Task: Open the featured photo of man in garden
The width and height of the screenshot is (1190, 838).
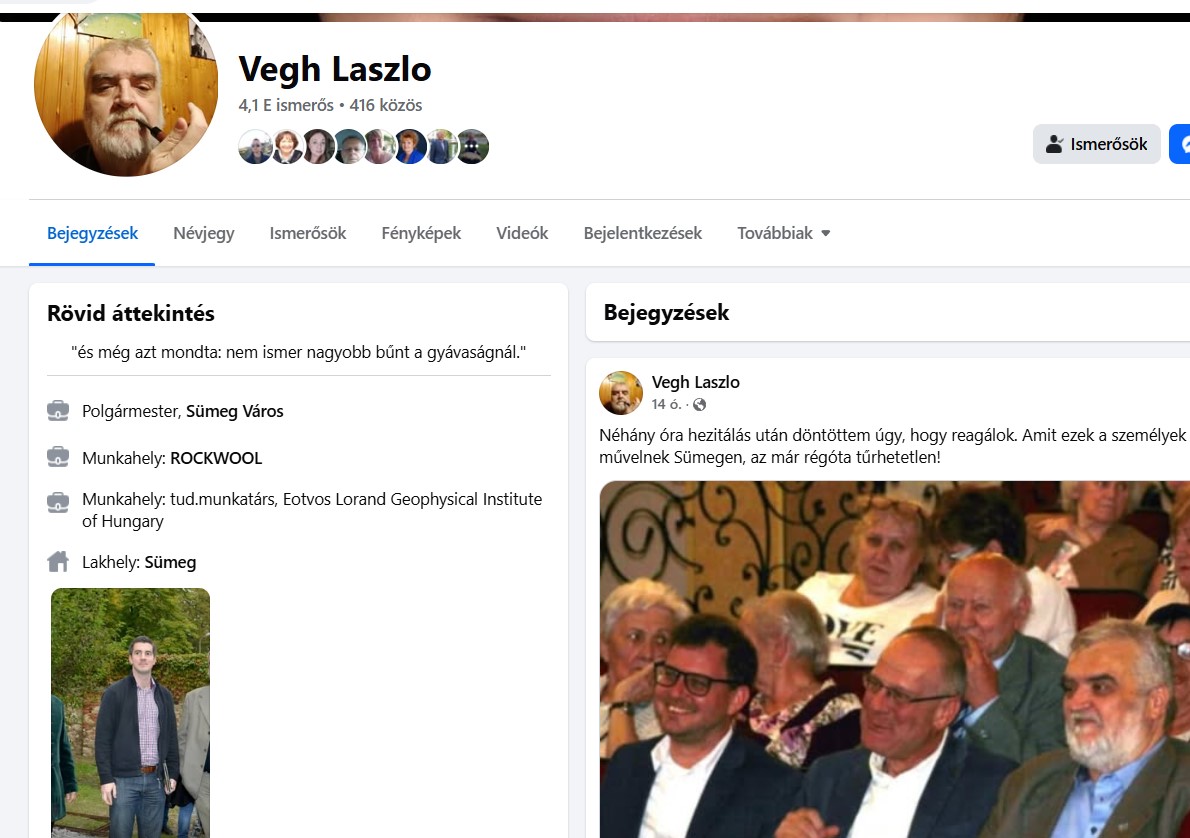Action: (131, 713)
